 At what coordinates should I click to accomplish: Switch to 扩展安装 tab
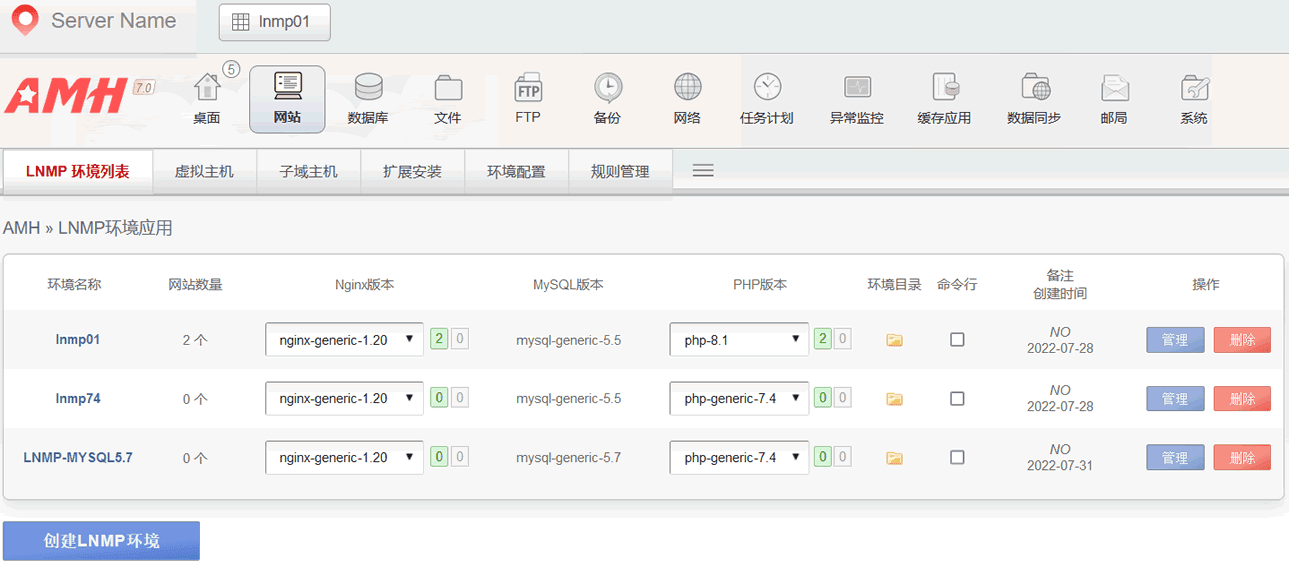(412, 171)
